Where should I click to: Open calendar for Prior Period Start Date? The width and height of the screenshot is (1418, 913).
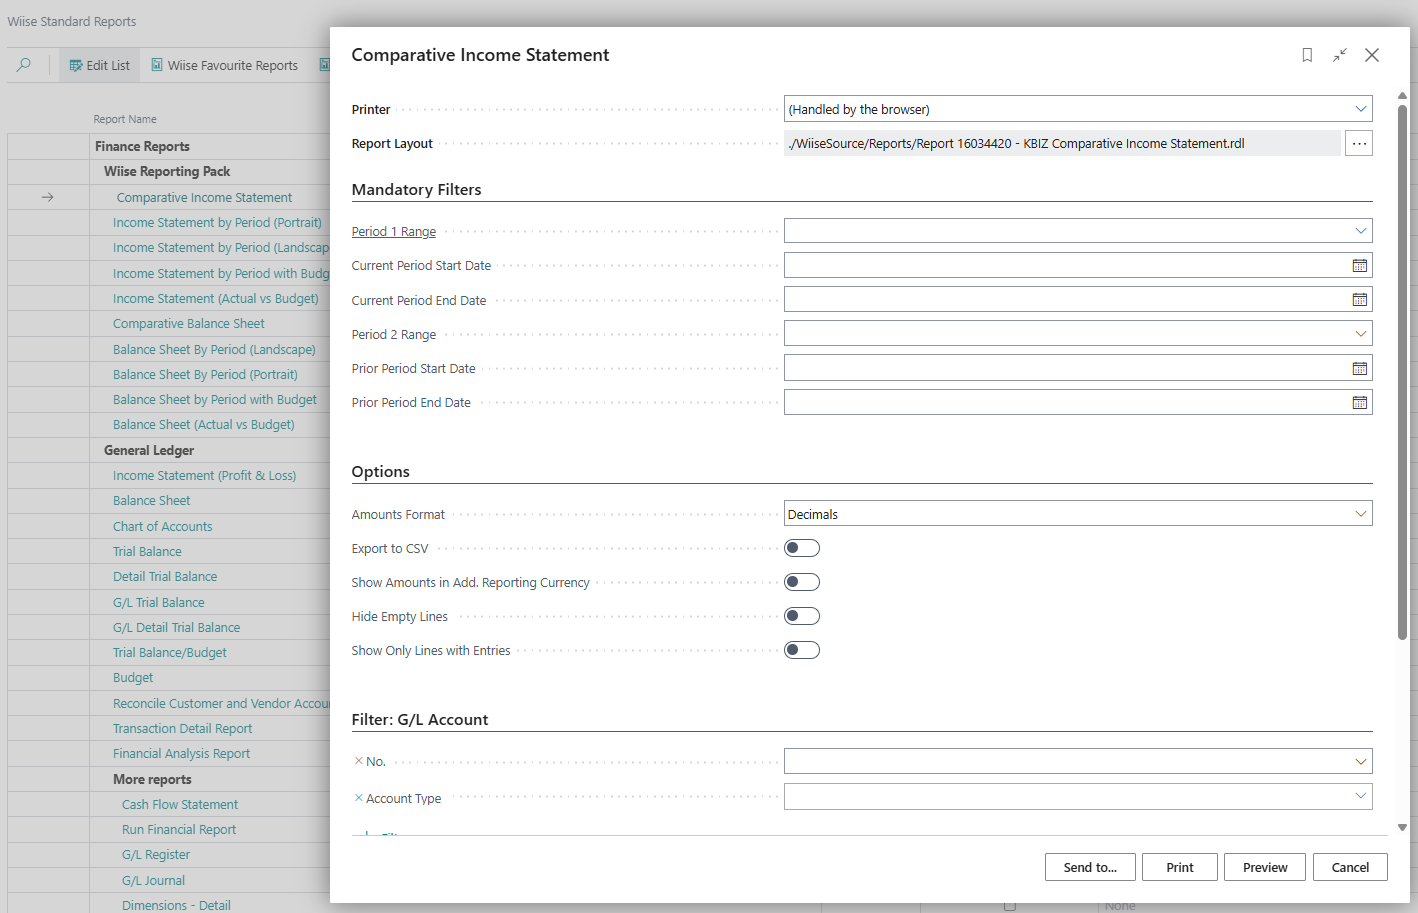tap(1359, 369)
